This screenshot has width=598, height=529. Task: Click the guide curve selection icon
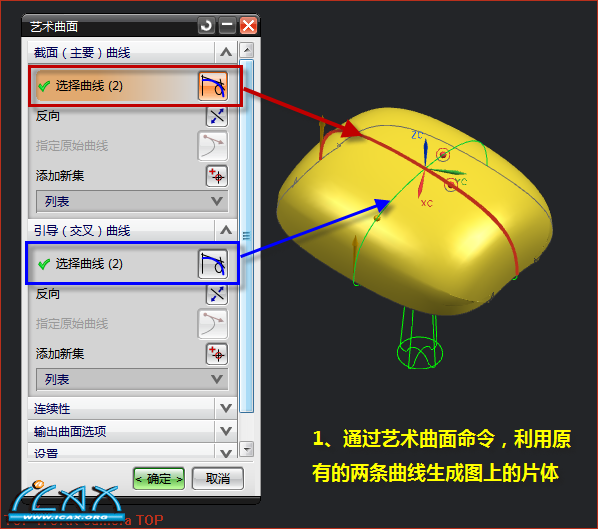pyautogui.click(x=213, y=264)
